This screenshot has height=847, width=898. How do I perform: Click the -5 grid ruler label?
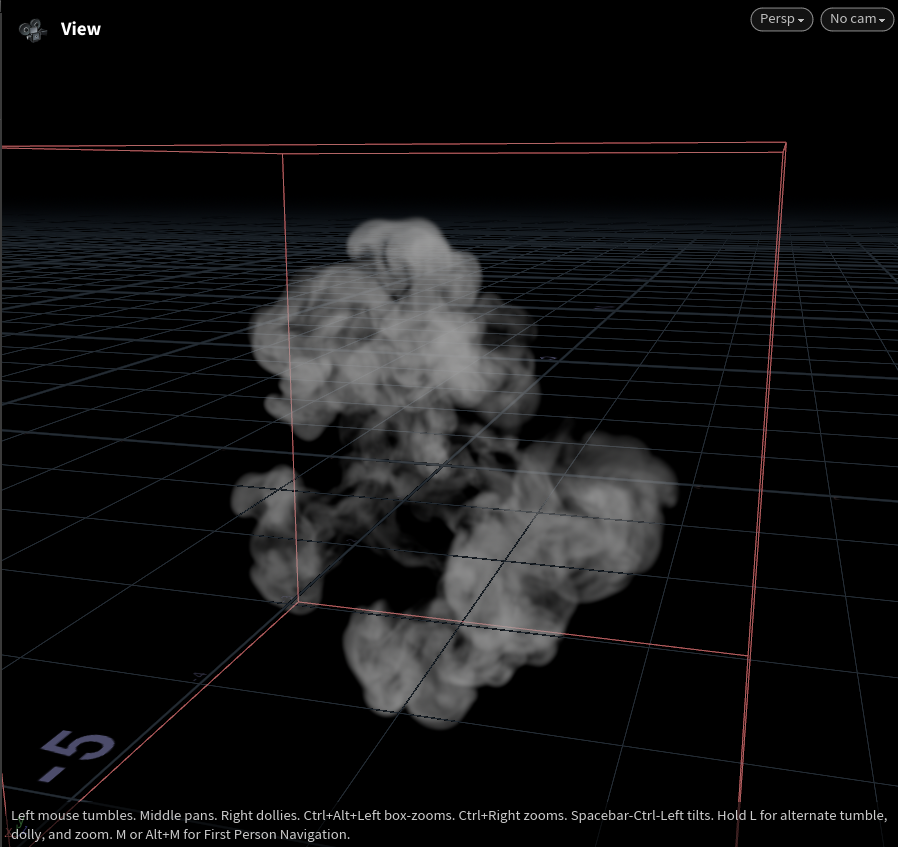tap(77, 755)
